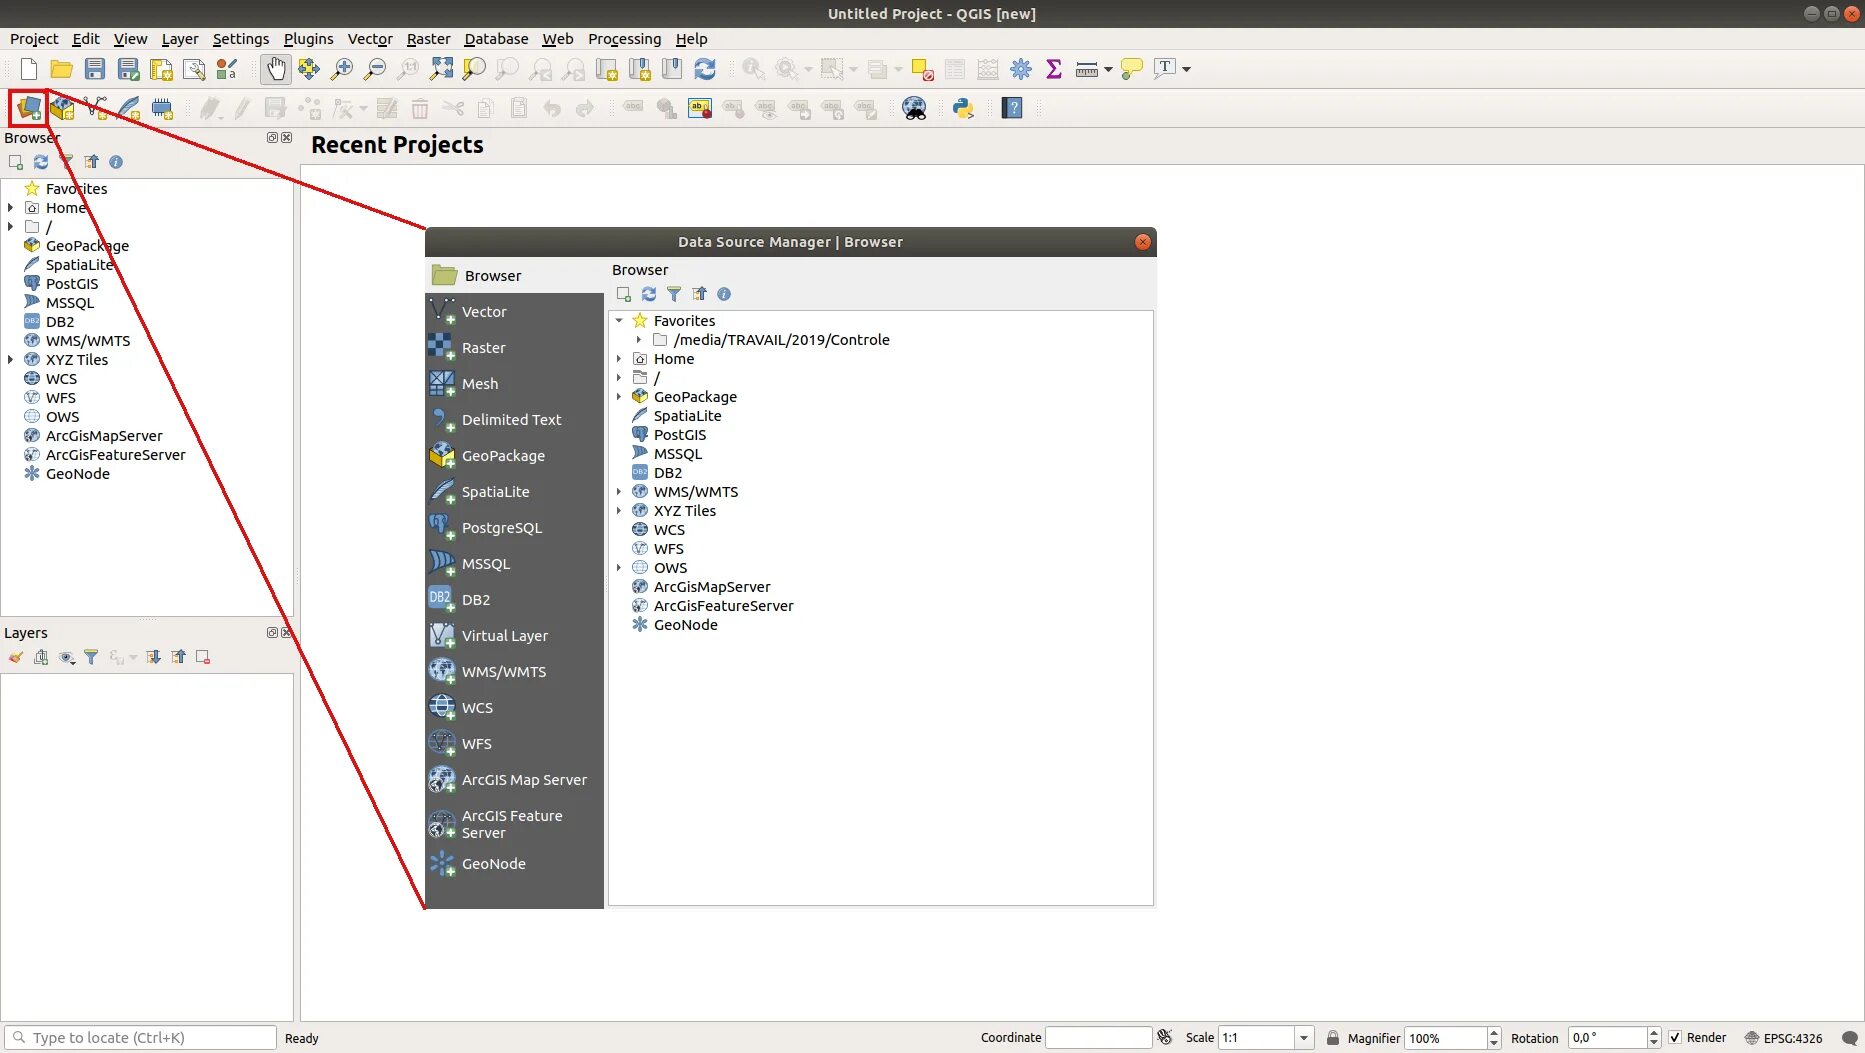Open the Plugins menu
1865x1053 pixels.
click(x=309, y=39)
